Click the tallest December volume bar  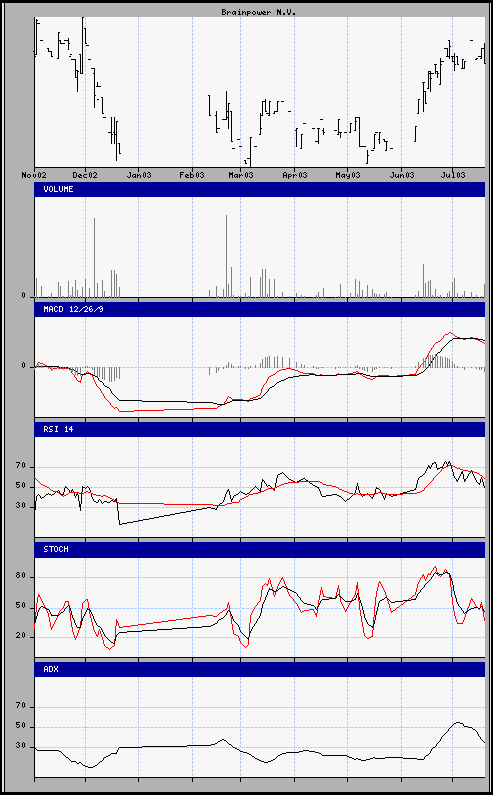click(94, 258)
